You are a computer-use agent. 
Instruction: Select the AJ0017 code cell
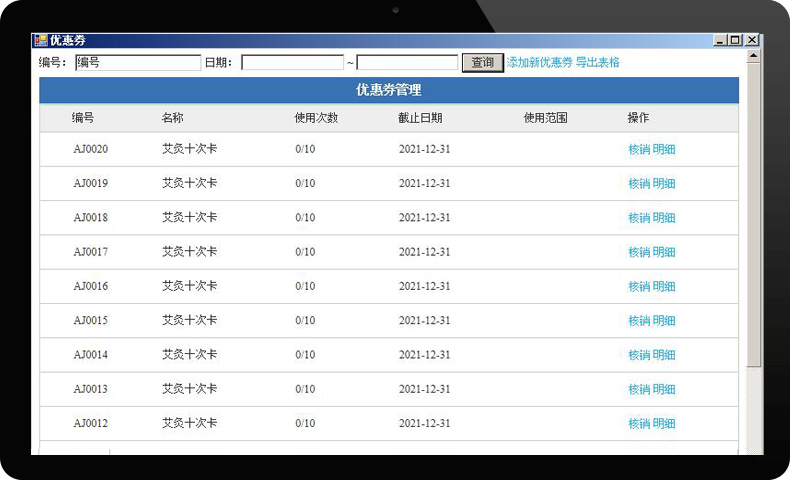point(91,252)
